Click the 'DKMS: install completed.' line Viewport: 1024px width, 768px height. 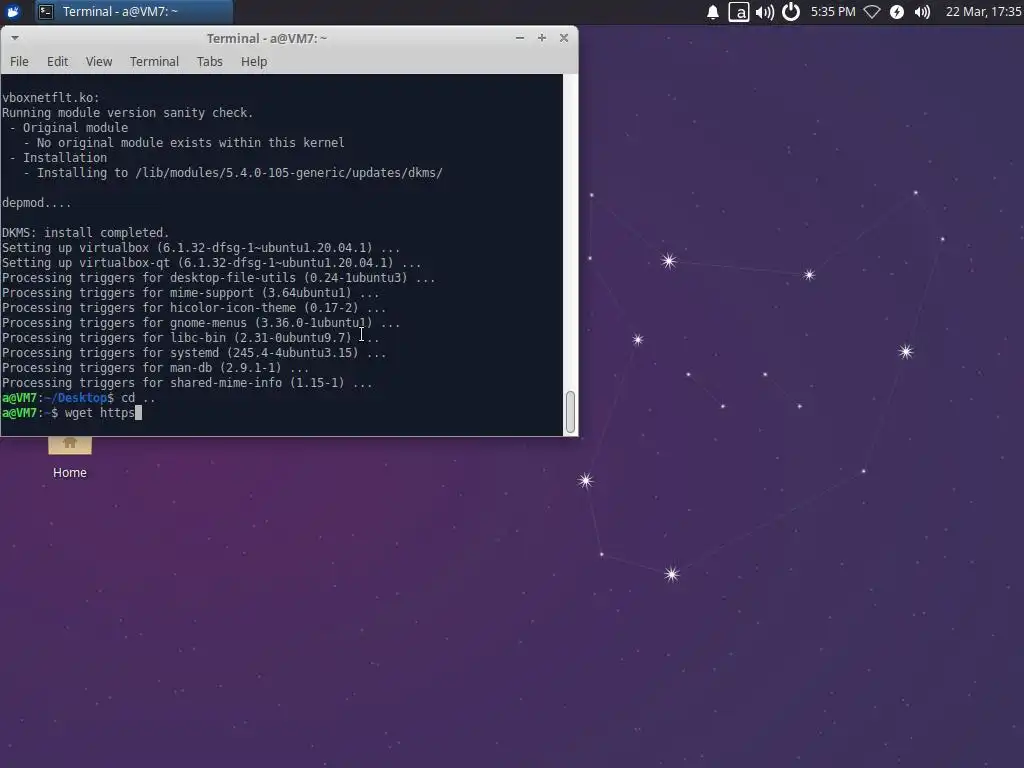click(86, 232)
